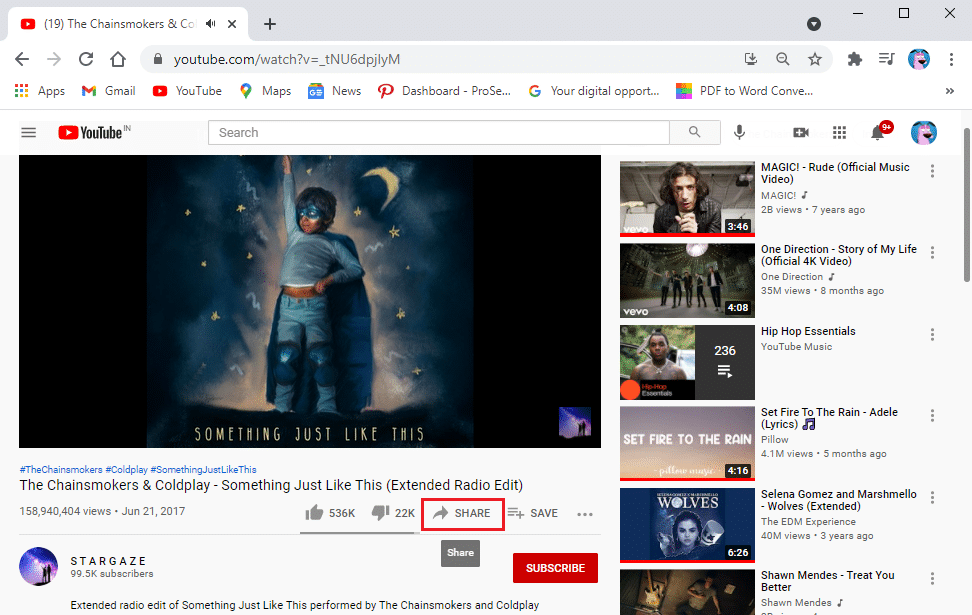Click the search magnifier button
Screen dimensions: 972x615
pyautogui.click(x=695, y=132)
